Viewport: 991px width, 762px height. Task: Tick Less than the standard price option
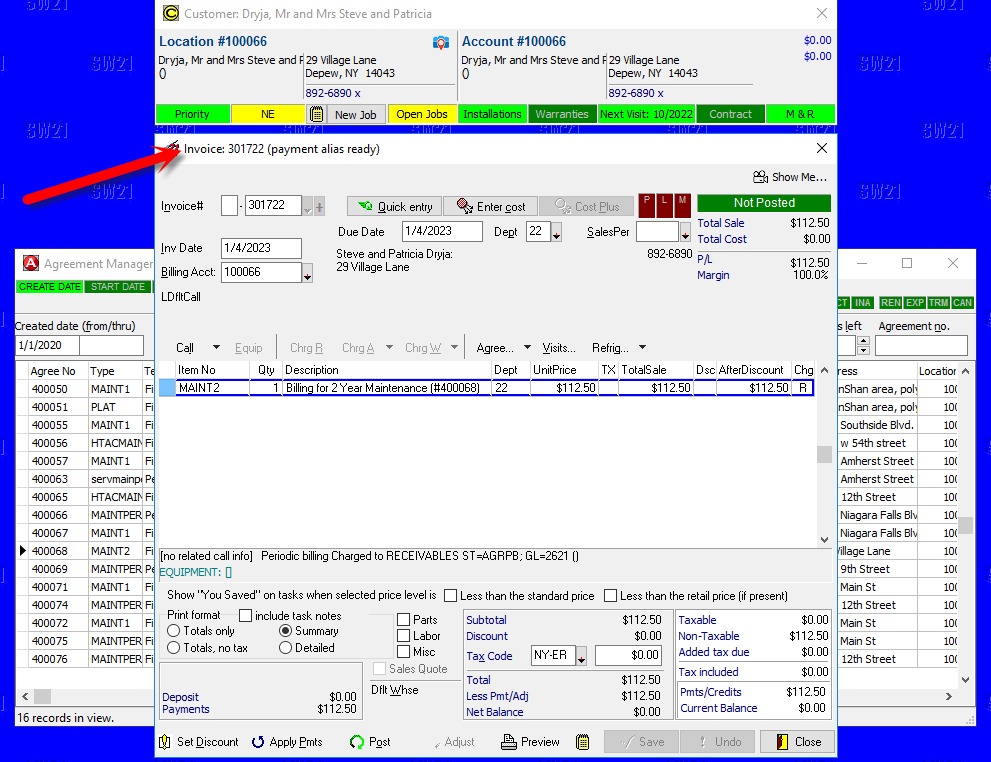451,596
